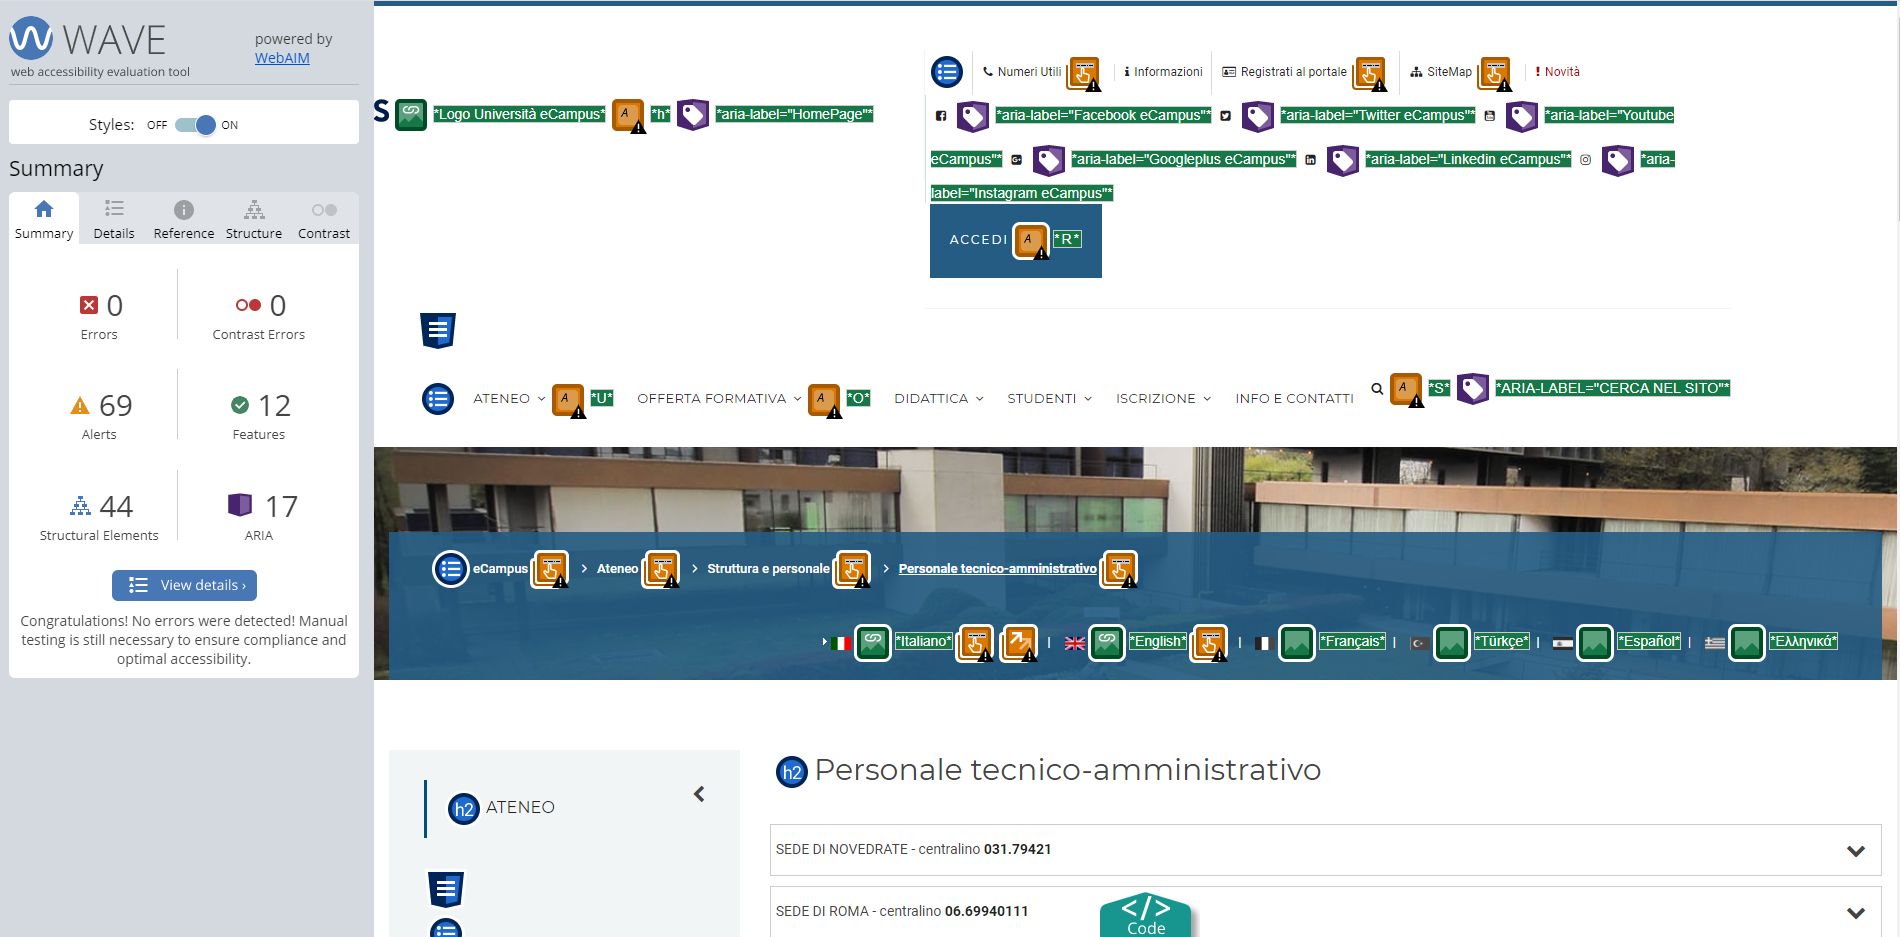Screen dimensions: 1900x937
Task: Click the eCampus breadcrumb link
Action: pos(500,569)
